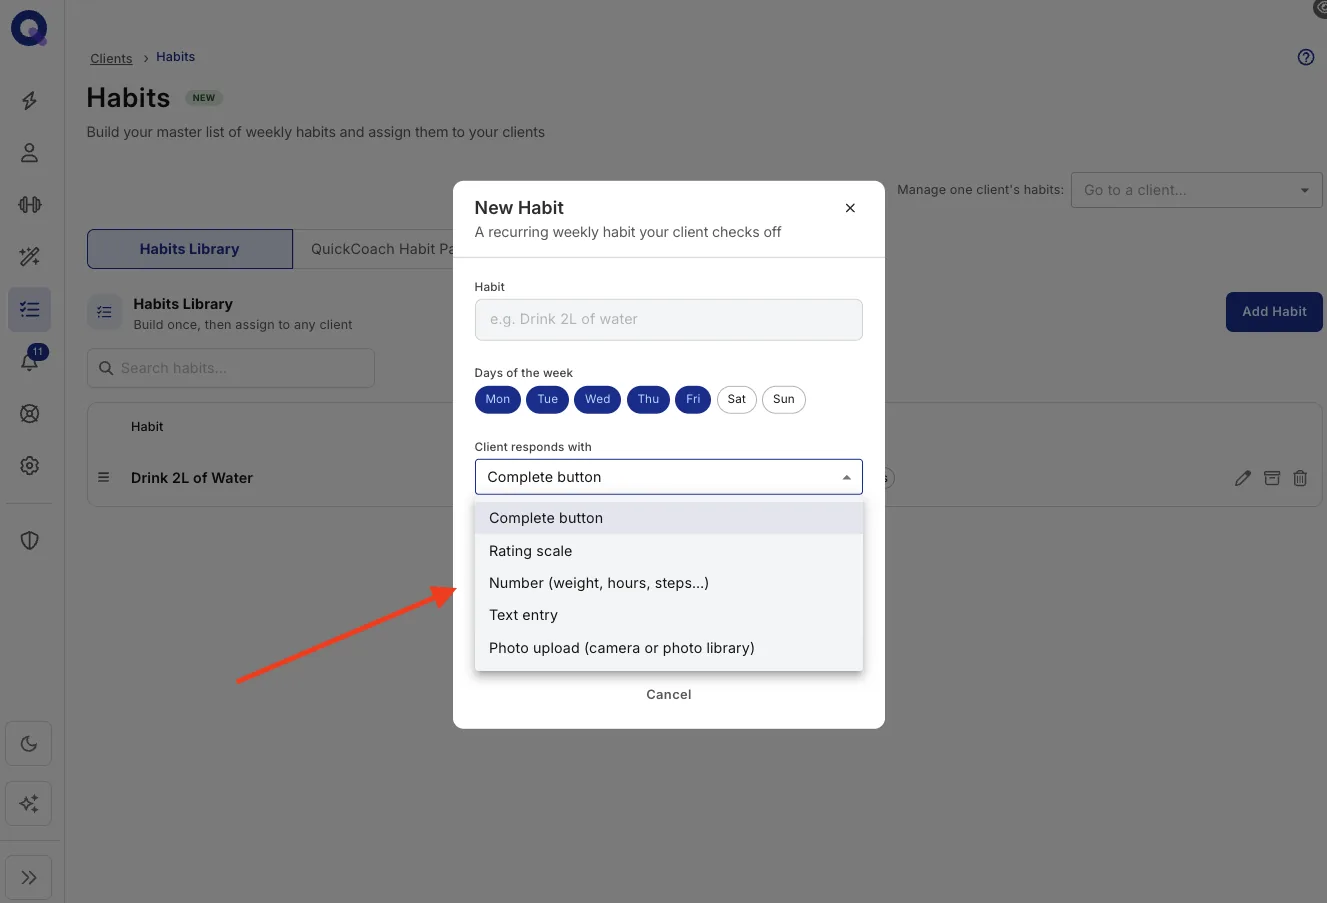The height and width of the screenshot is (903, 1327).
Task: Toggle Mon day chip
Action: click(498, 399)
